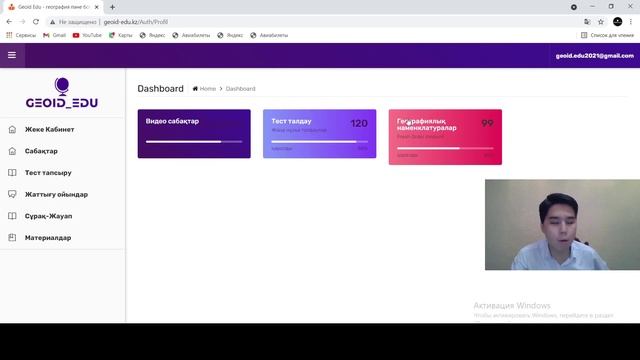The image size is (640, 360).
Task: Click the browser forward arrow
Action: pos(22,22)
